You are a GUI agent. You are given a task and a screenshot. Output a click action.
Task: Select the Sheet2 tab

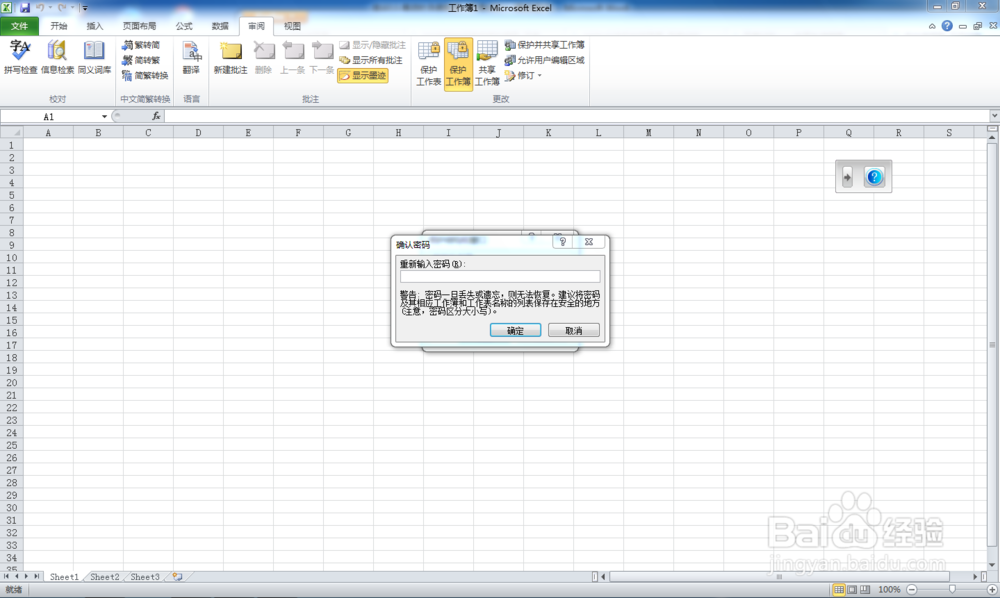[x=105, y=577]
